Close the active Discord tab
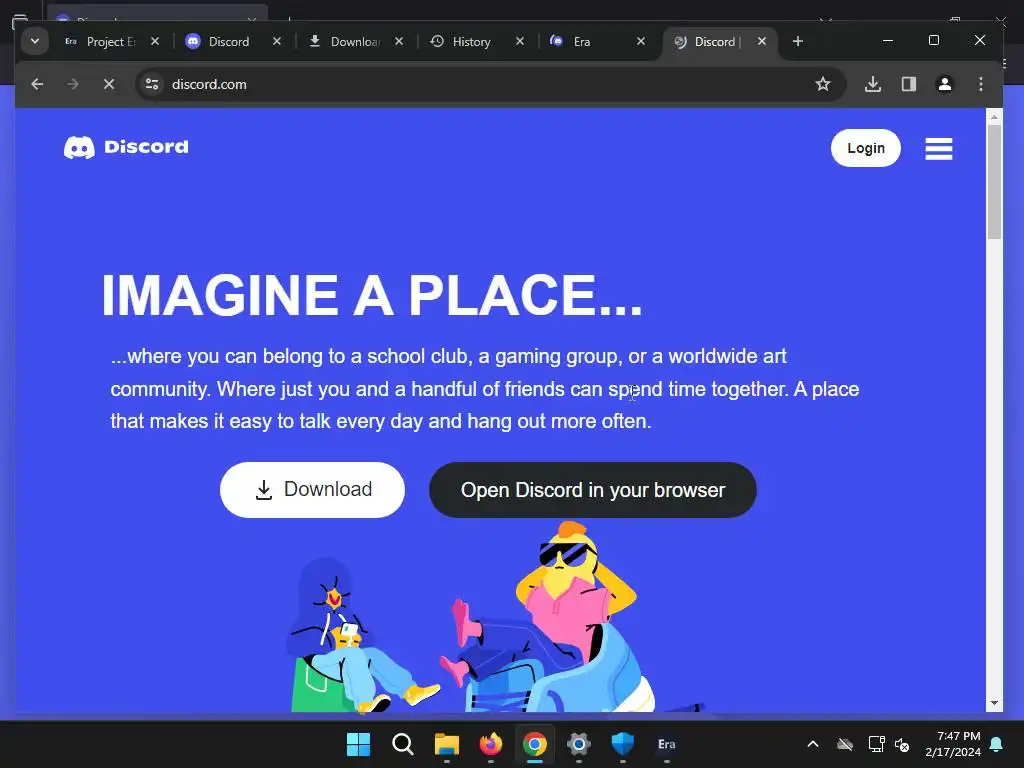 coord(761,41)
